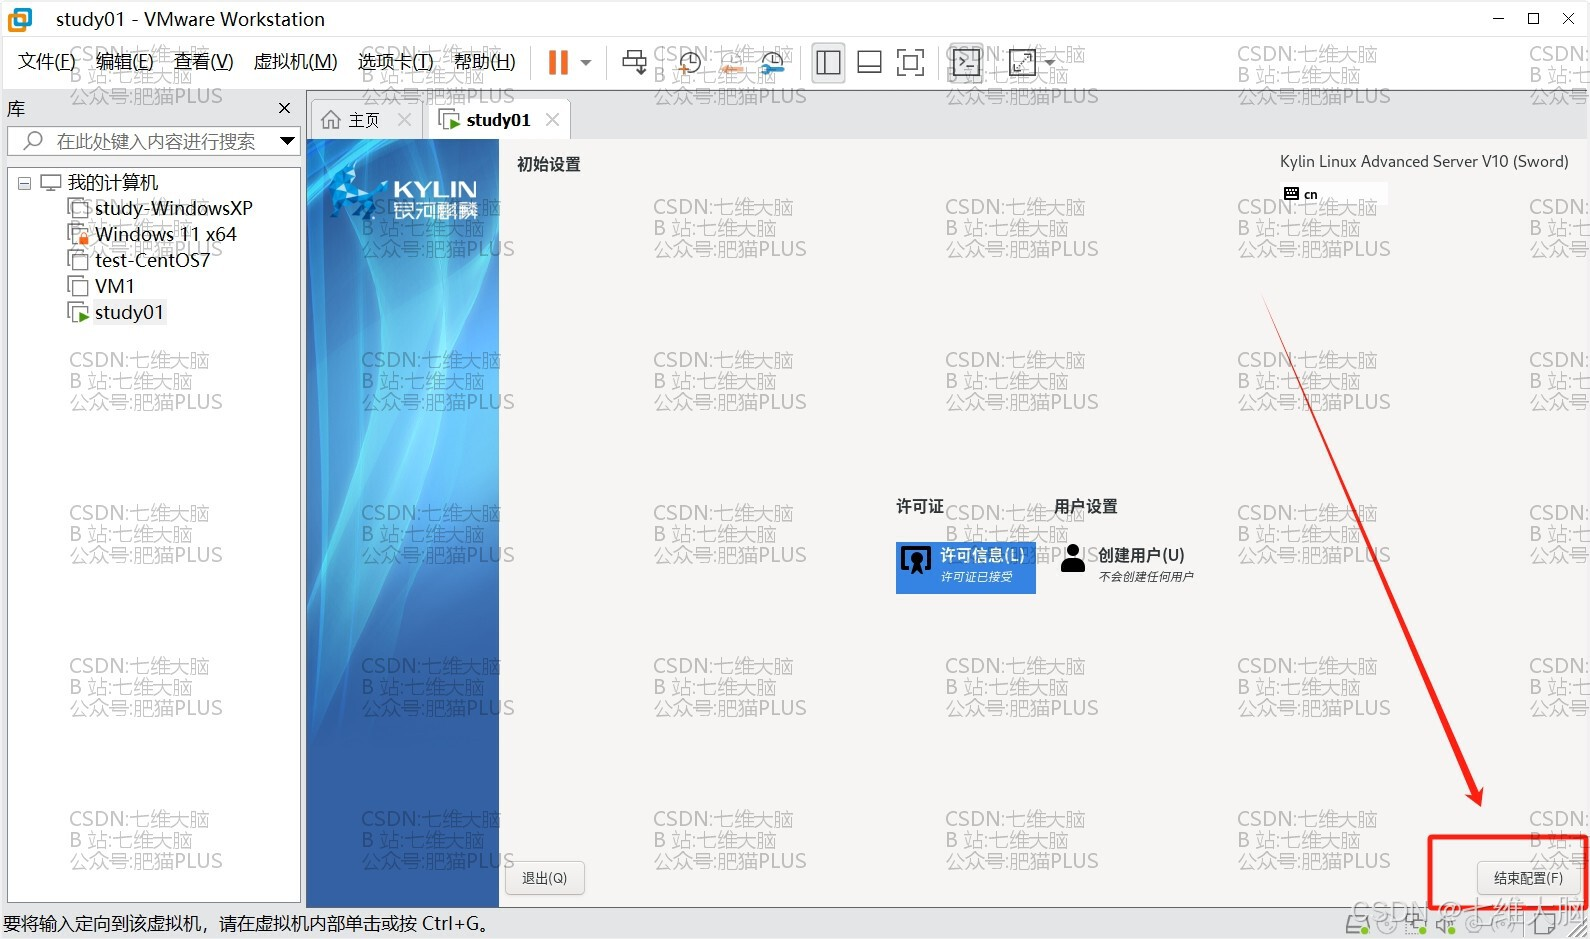
Task: Toggle the thumbnail bar view icon
Action: click(x=869, y=62)
